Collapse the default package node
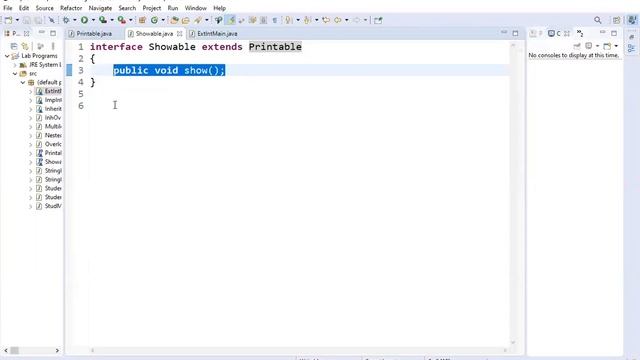Image resolution: width=640 pixels, height=360 pixels. [x=23, y=82]
